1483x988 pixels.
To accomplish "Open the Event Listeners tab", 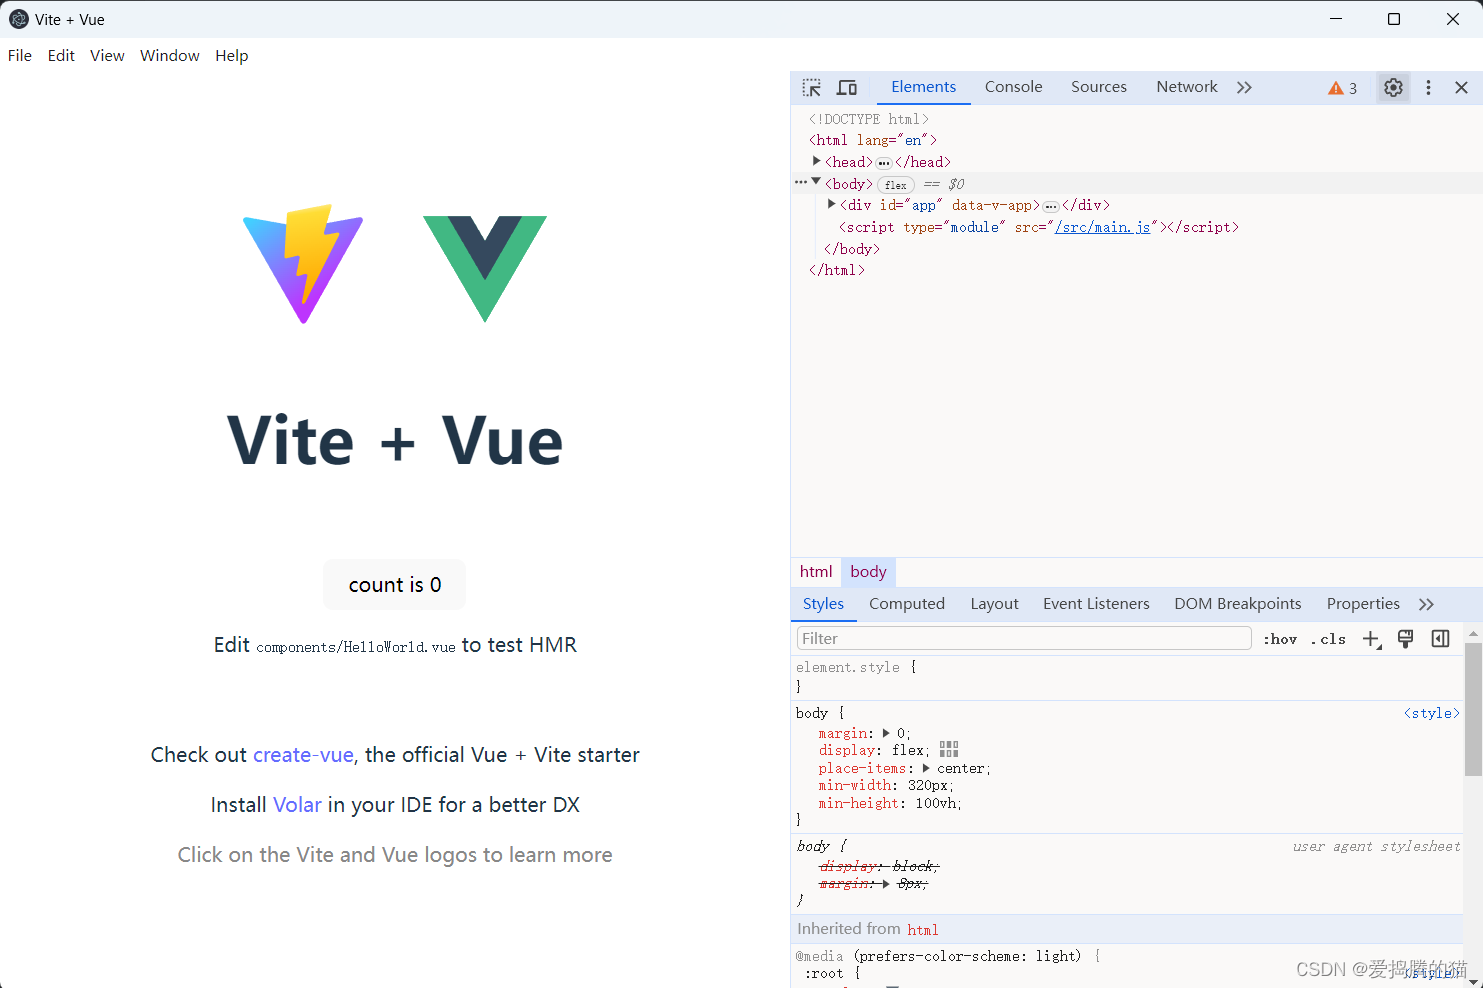I will [x=1096, y=604].
